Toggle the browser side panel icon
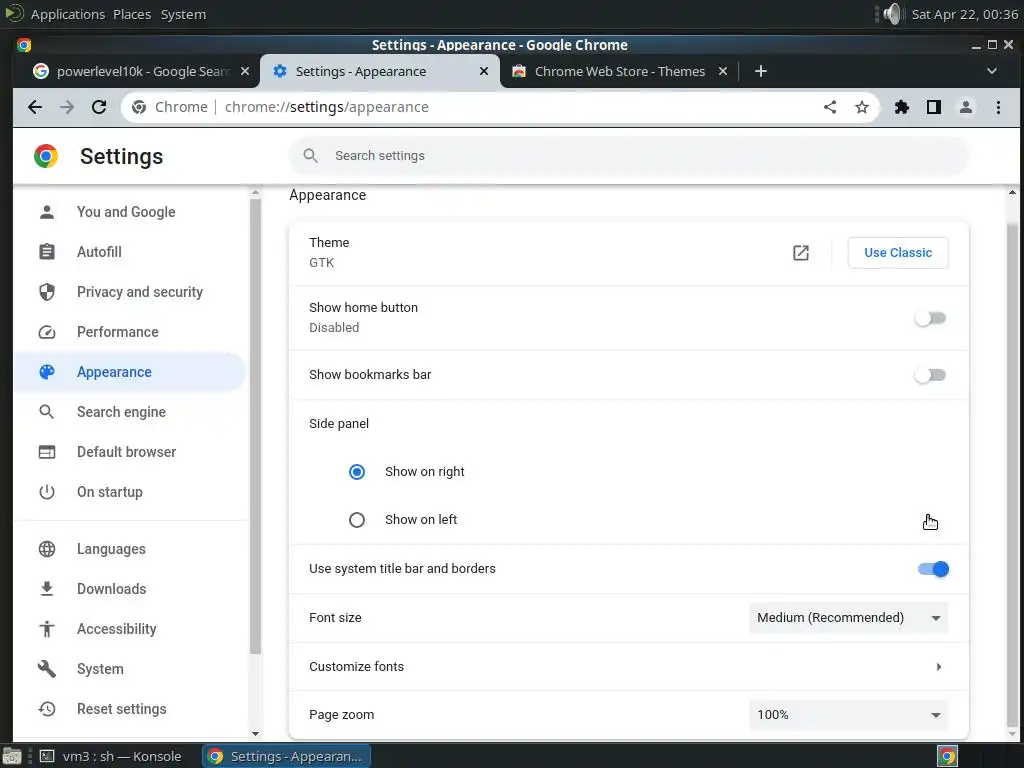Image resolution: width=1024 pixels, height=768 pixels. (934, 107)
